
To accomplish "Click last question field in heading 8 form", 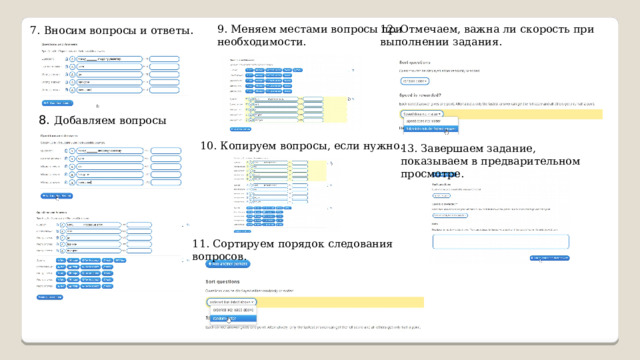I will (109, 182).
